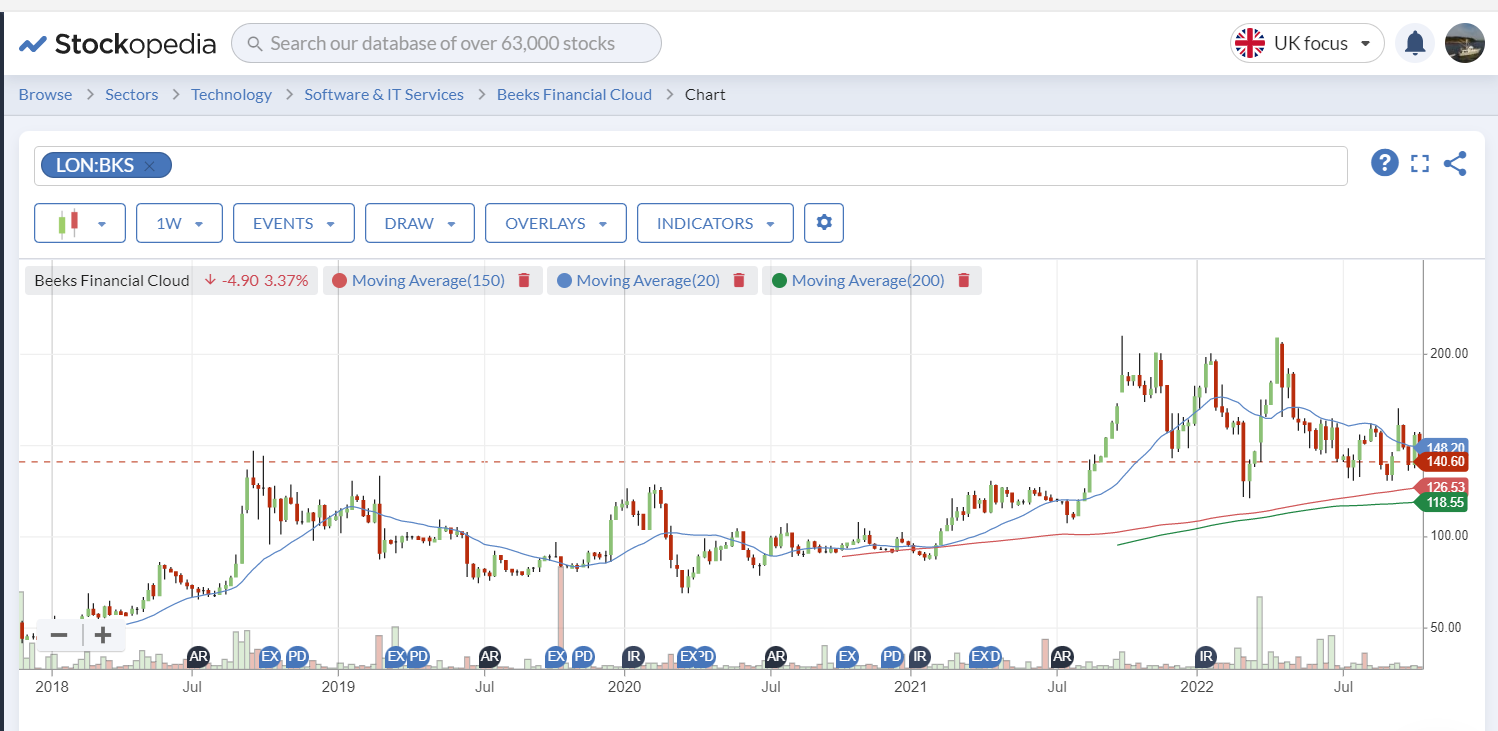Go to the Sectors breadcrumb
This screenshot has height=731, width=1498.
point(132,94)
